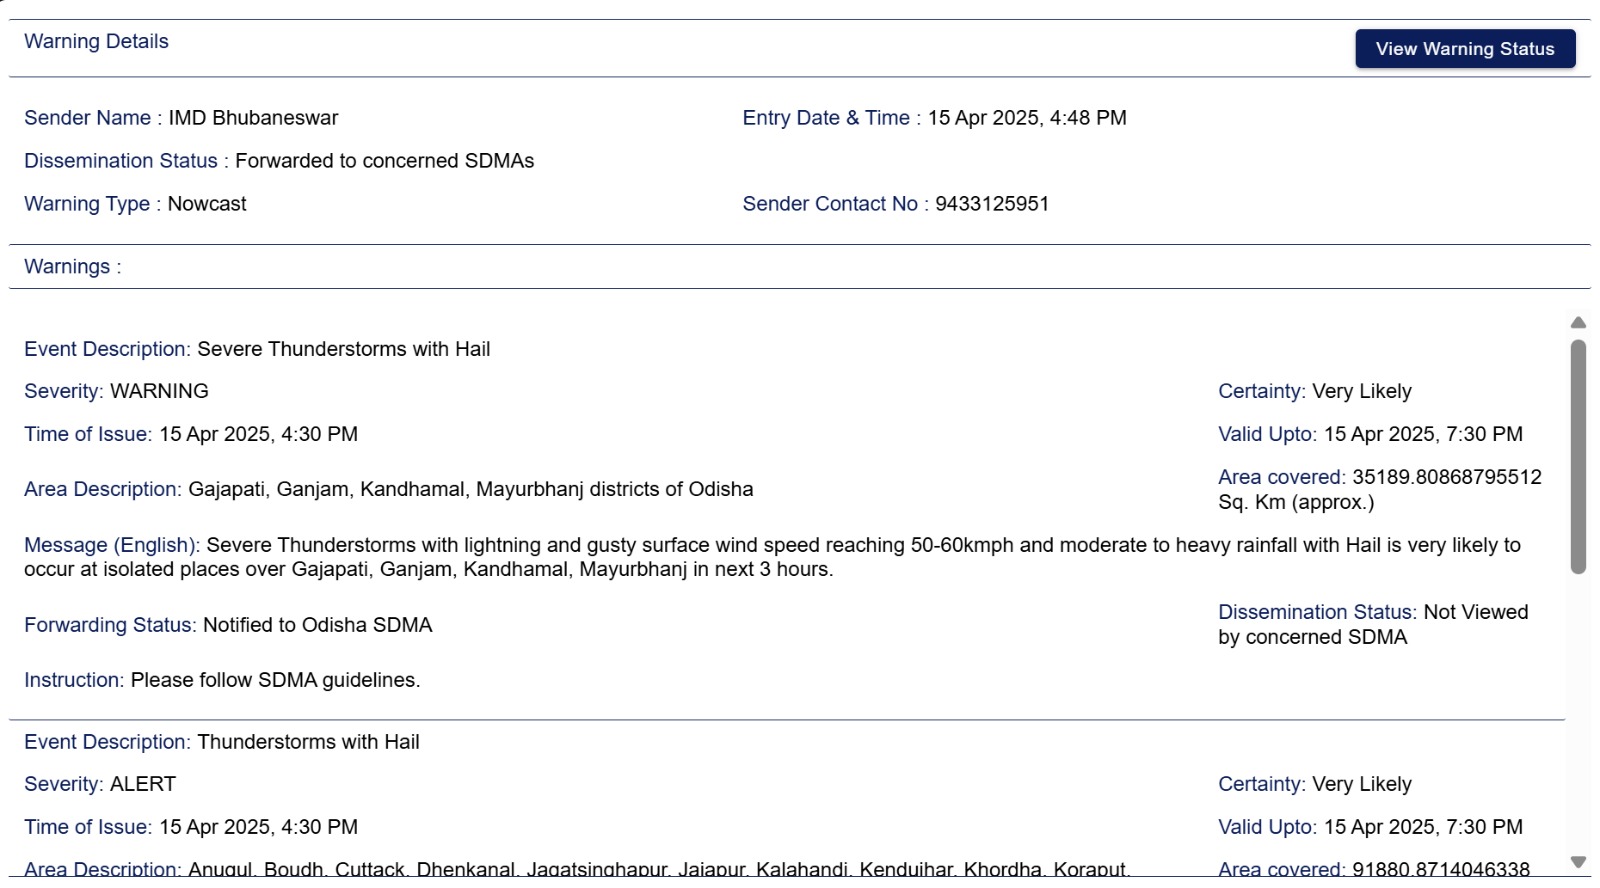Click Not Viewed by concerned SDMA status

1373,625
